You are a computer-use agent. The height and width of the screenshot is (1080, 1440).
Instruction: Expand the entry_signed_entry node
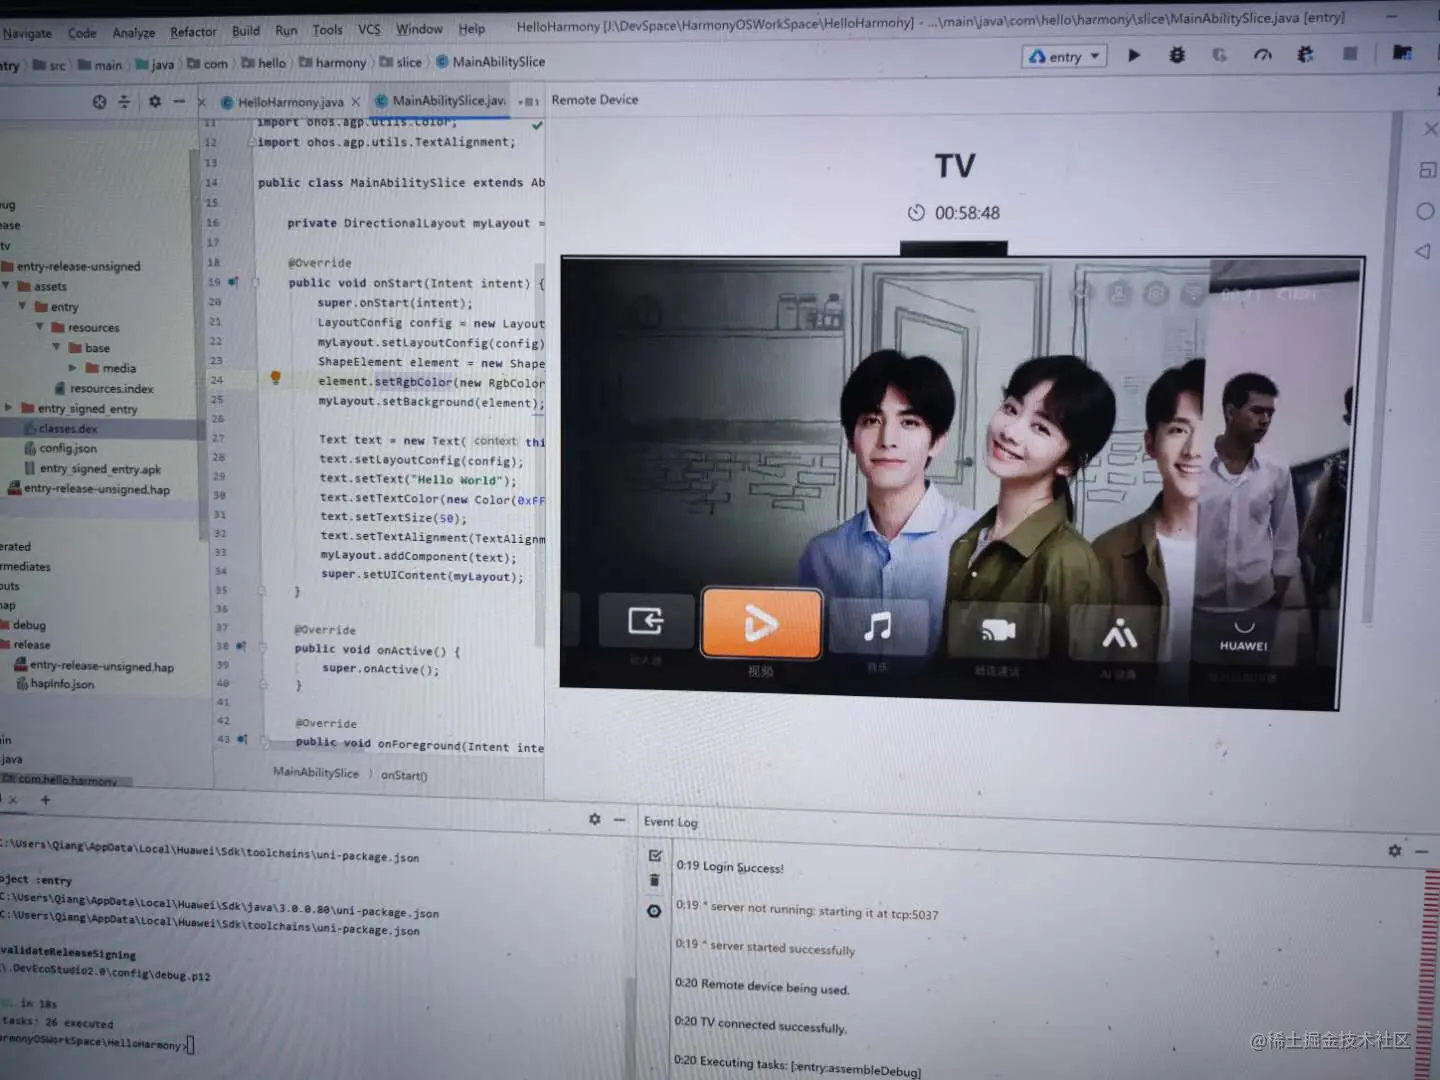(8, 408)
